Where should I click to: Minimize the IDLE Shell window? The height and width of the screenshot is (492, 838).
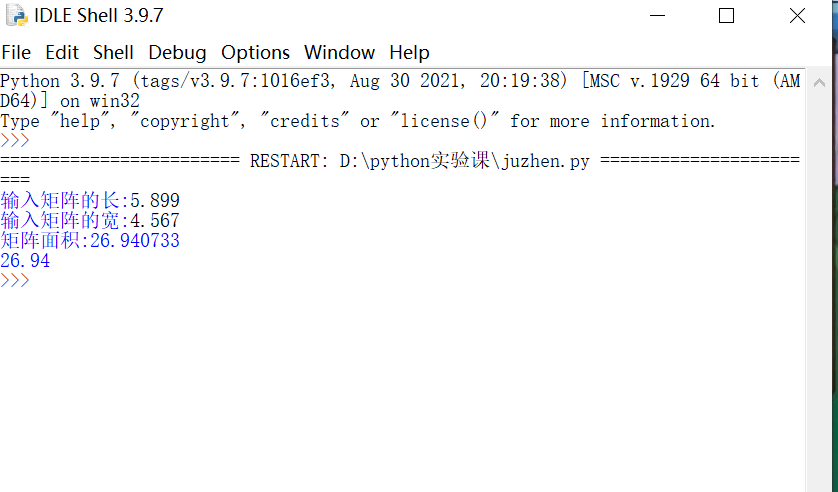657,15
